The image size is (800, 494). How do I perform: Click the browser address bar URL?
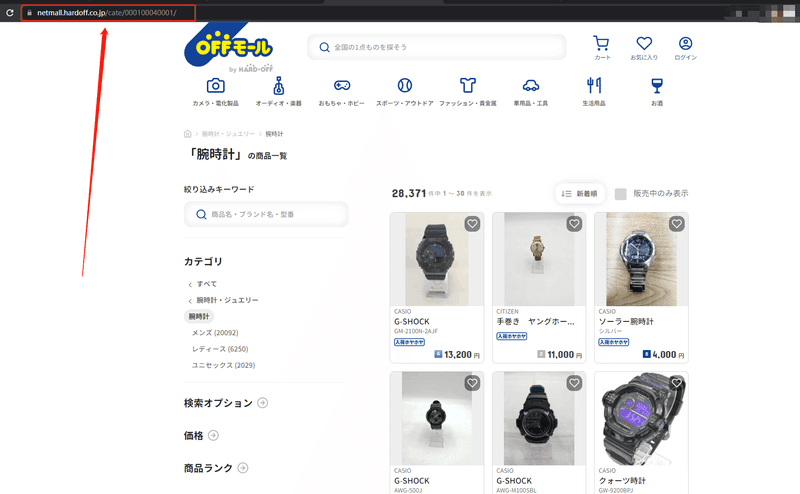click(107, 13)
